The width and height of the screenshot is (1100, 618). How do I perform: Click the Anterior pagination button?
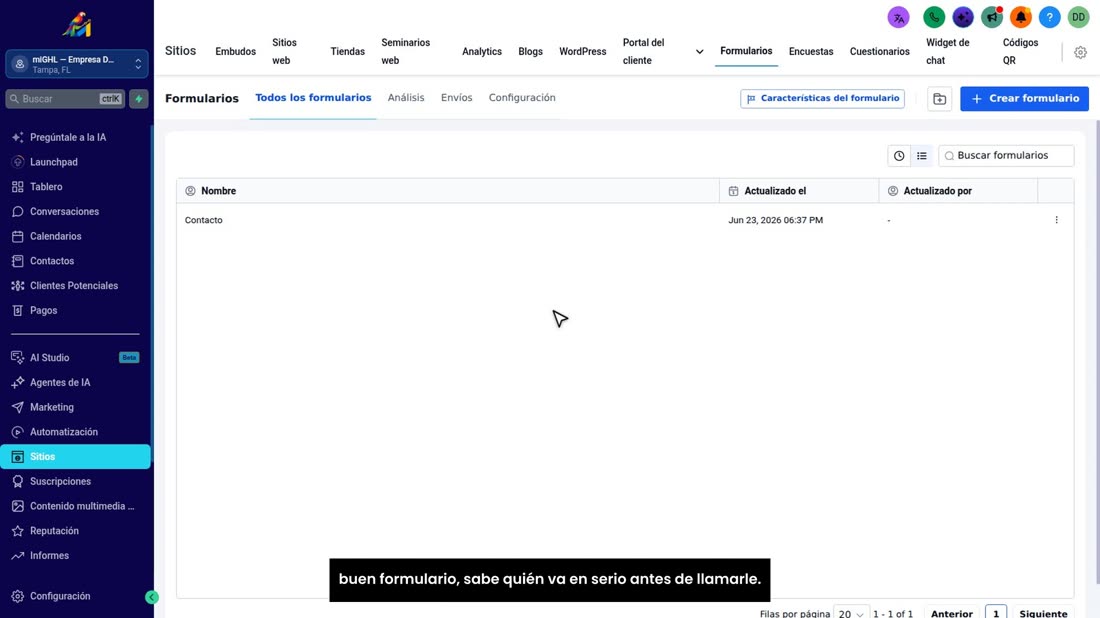[952, 613]
